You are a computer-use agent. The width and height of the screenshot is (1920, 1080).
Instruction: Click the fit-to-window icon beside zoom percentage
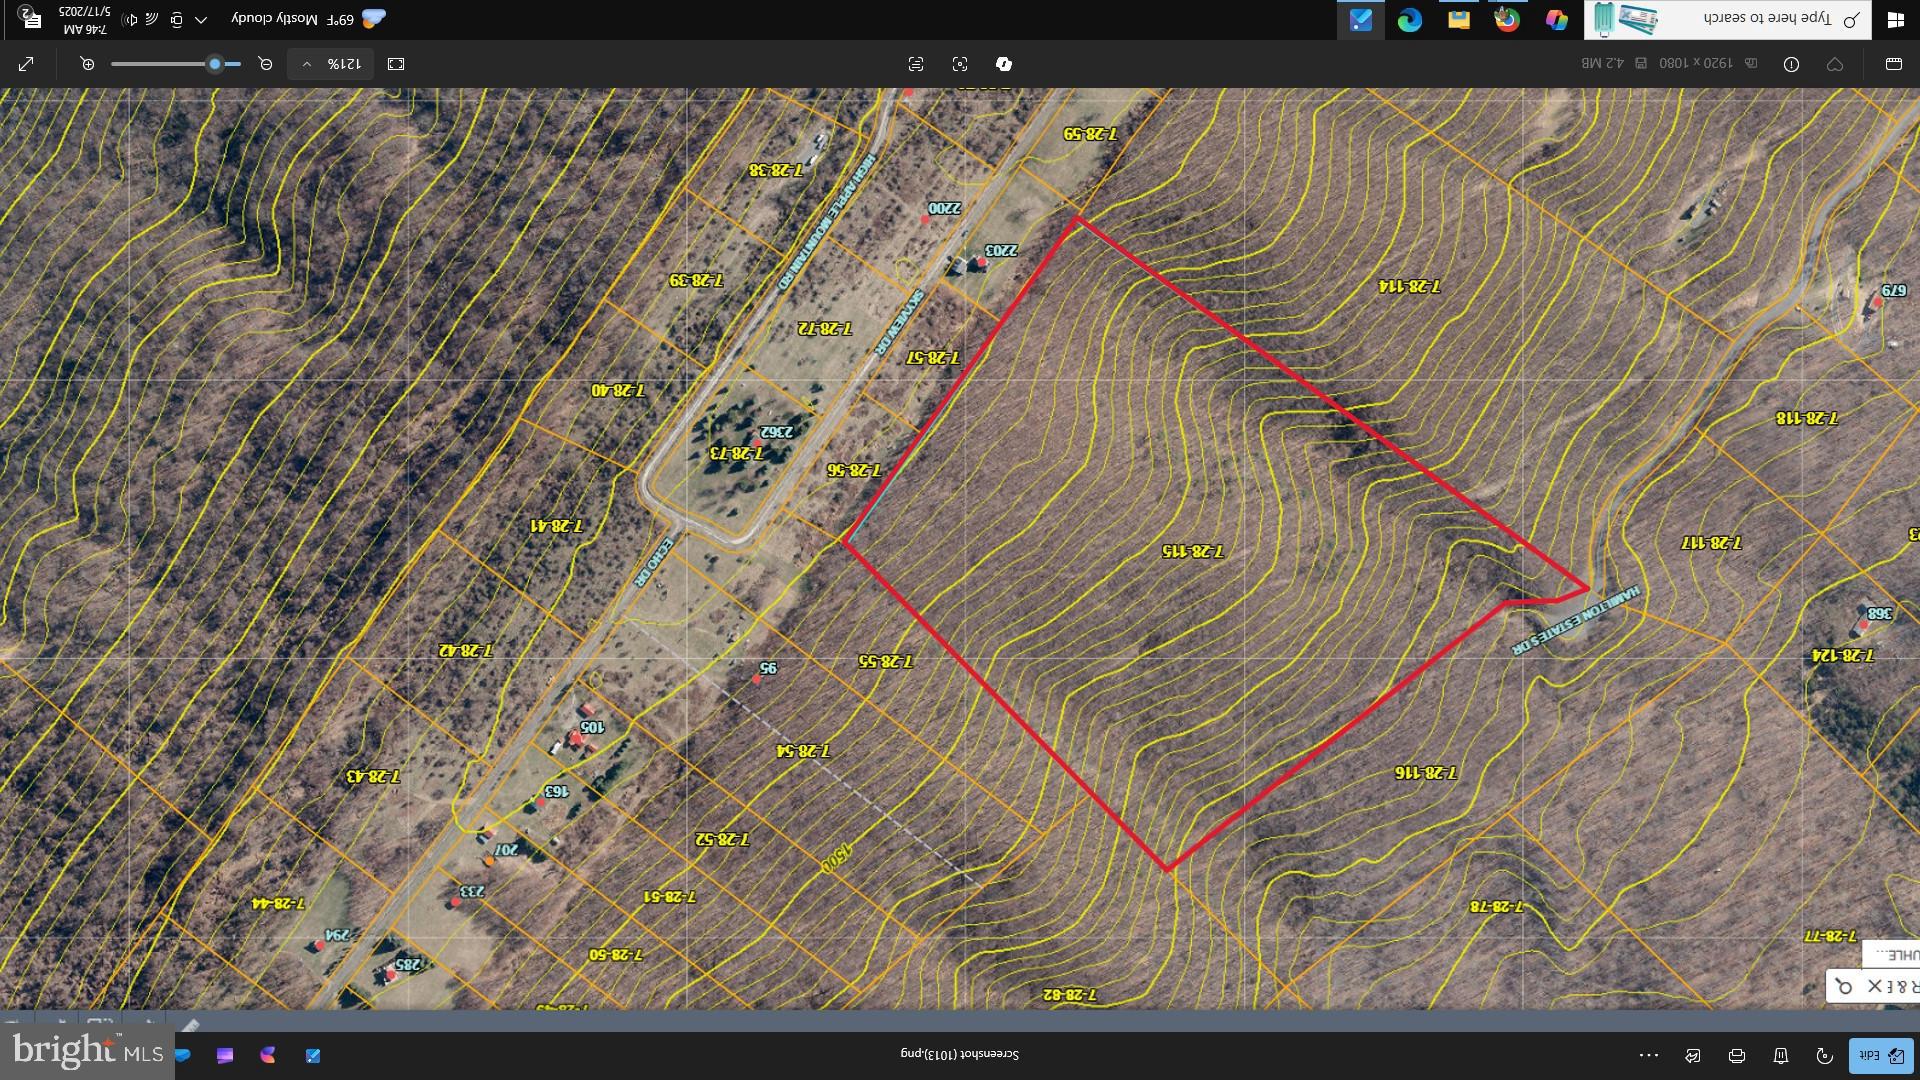[x=396, y=64]
